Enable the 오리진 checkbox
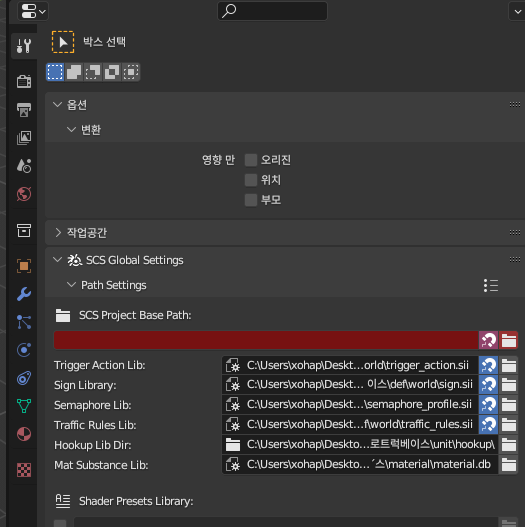The image size is (525, 527). click(251, 160)
